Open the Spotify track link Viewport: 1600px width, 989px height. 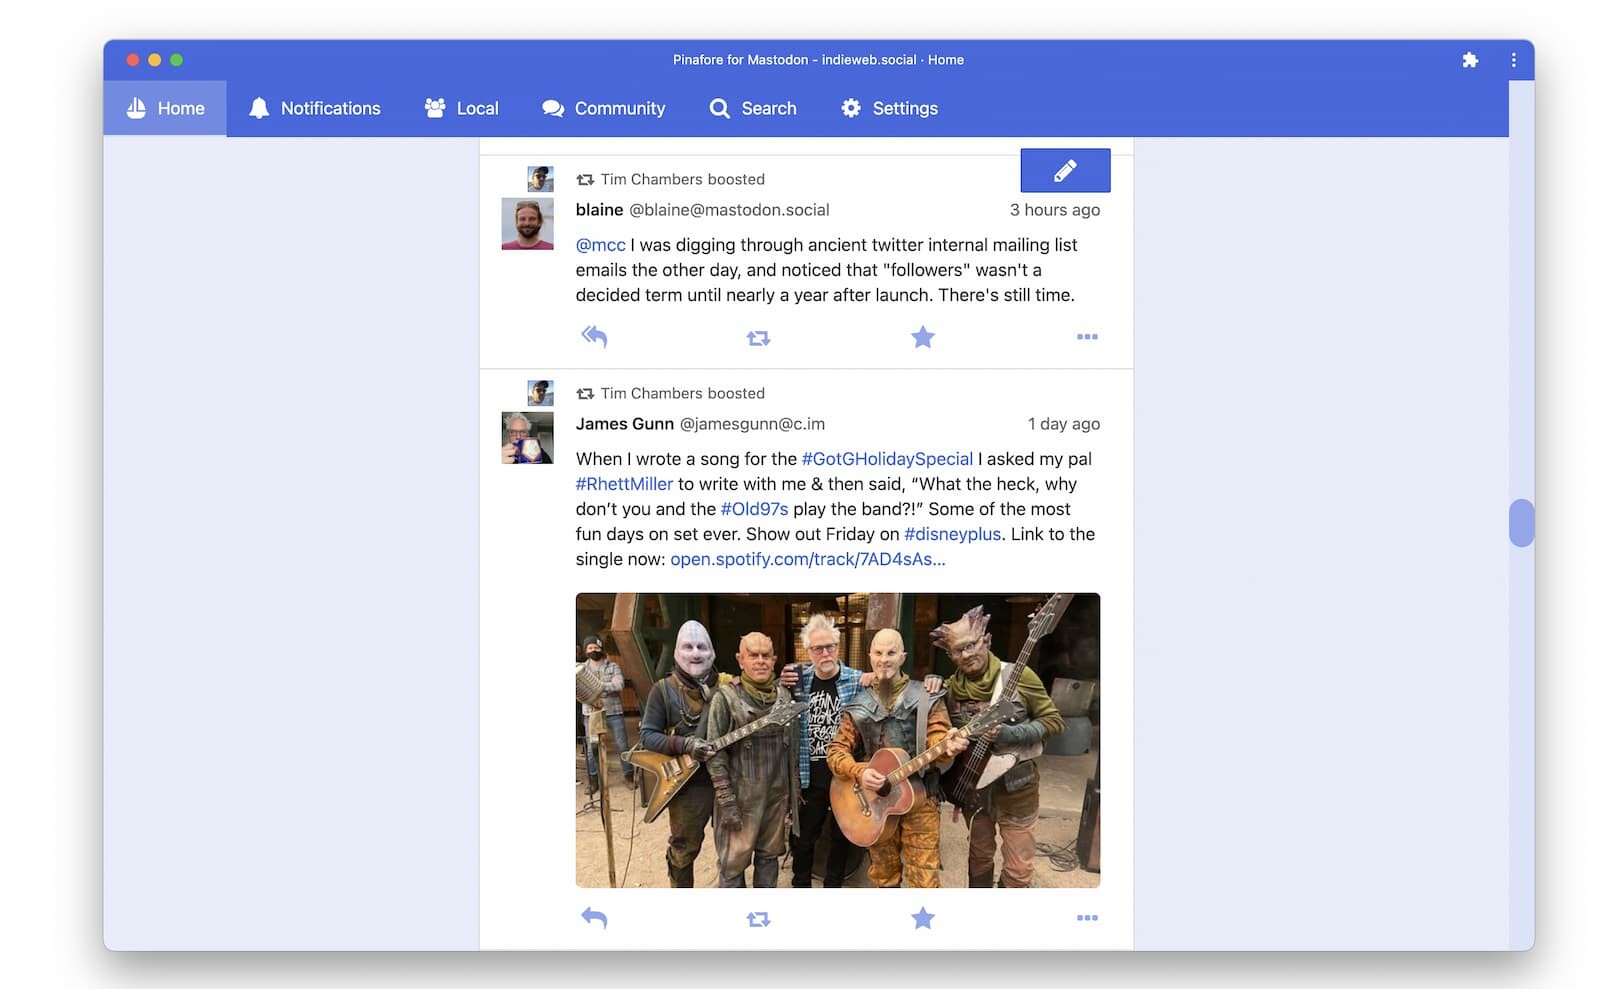[807, 559]
